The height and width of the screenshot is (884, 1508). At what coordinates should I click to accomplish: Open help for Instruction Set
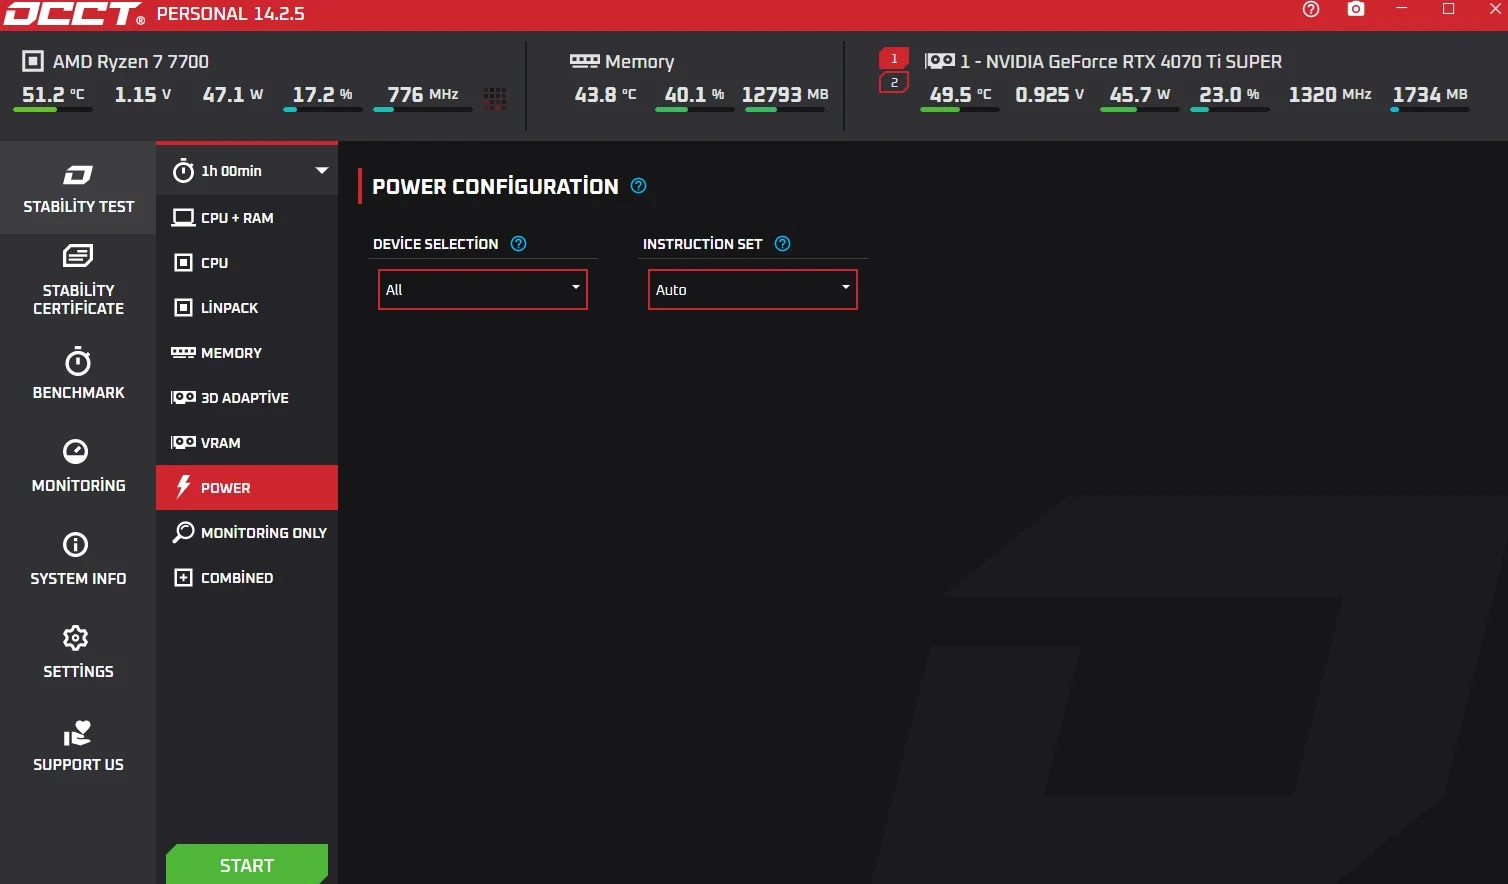(x=783, y=244)
